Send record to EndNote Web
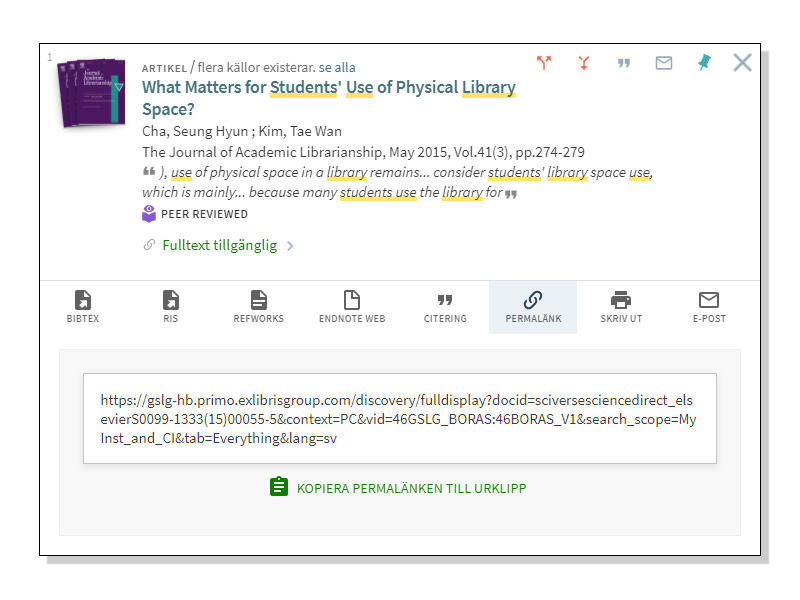Image resolution: width=800 pixels, height=600 pixels. click(x=352, y=307)
